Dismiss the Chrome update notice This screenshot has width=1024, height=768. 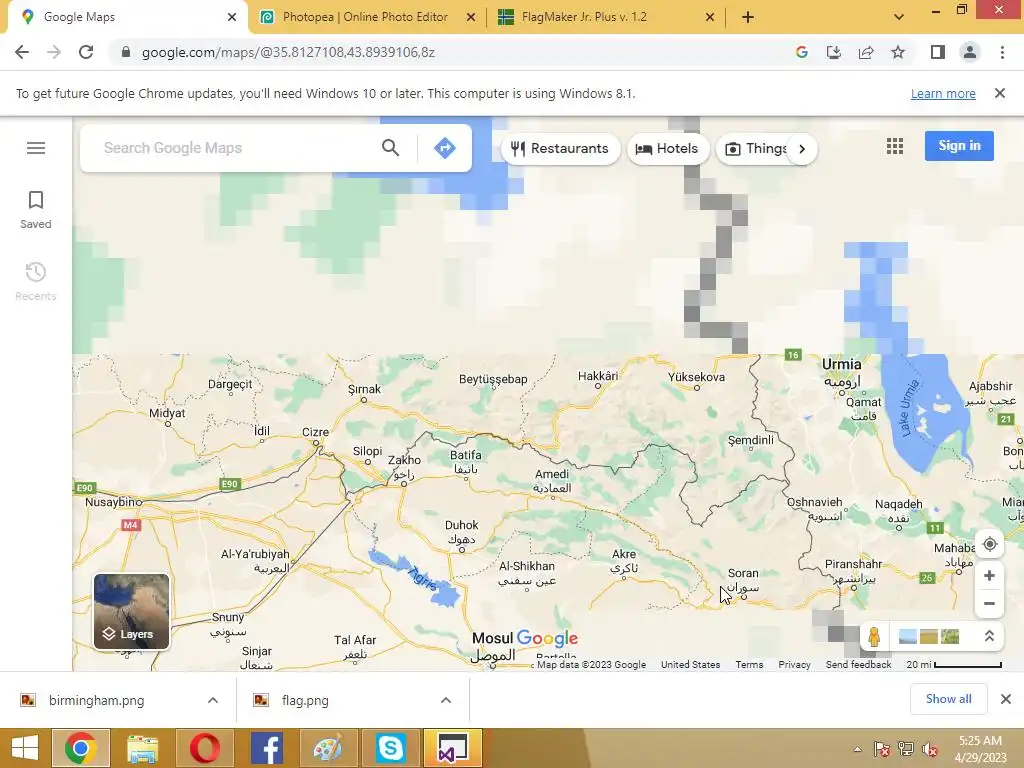point(1000,93)
